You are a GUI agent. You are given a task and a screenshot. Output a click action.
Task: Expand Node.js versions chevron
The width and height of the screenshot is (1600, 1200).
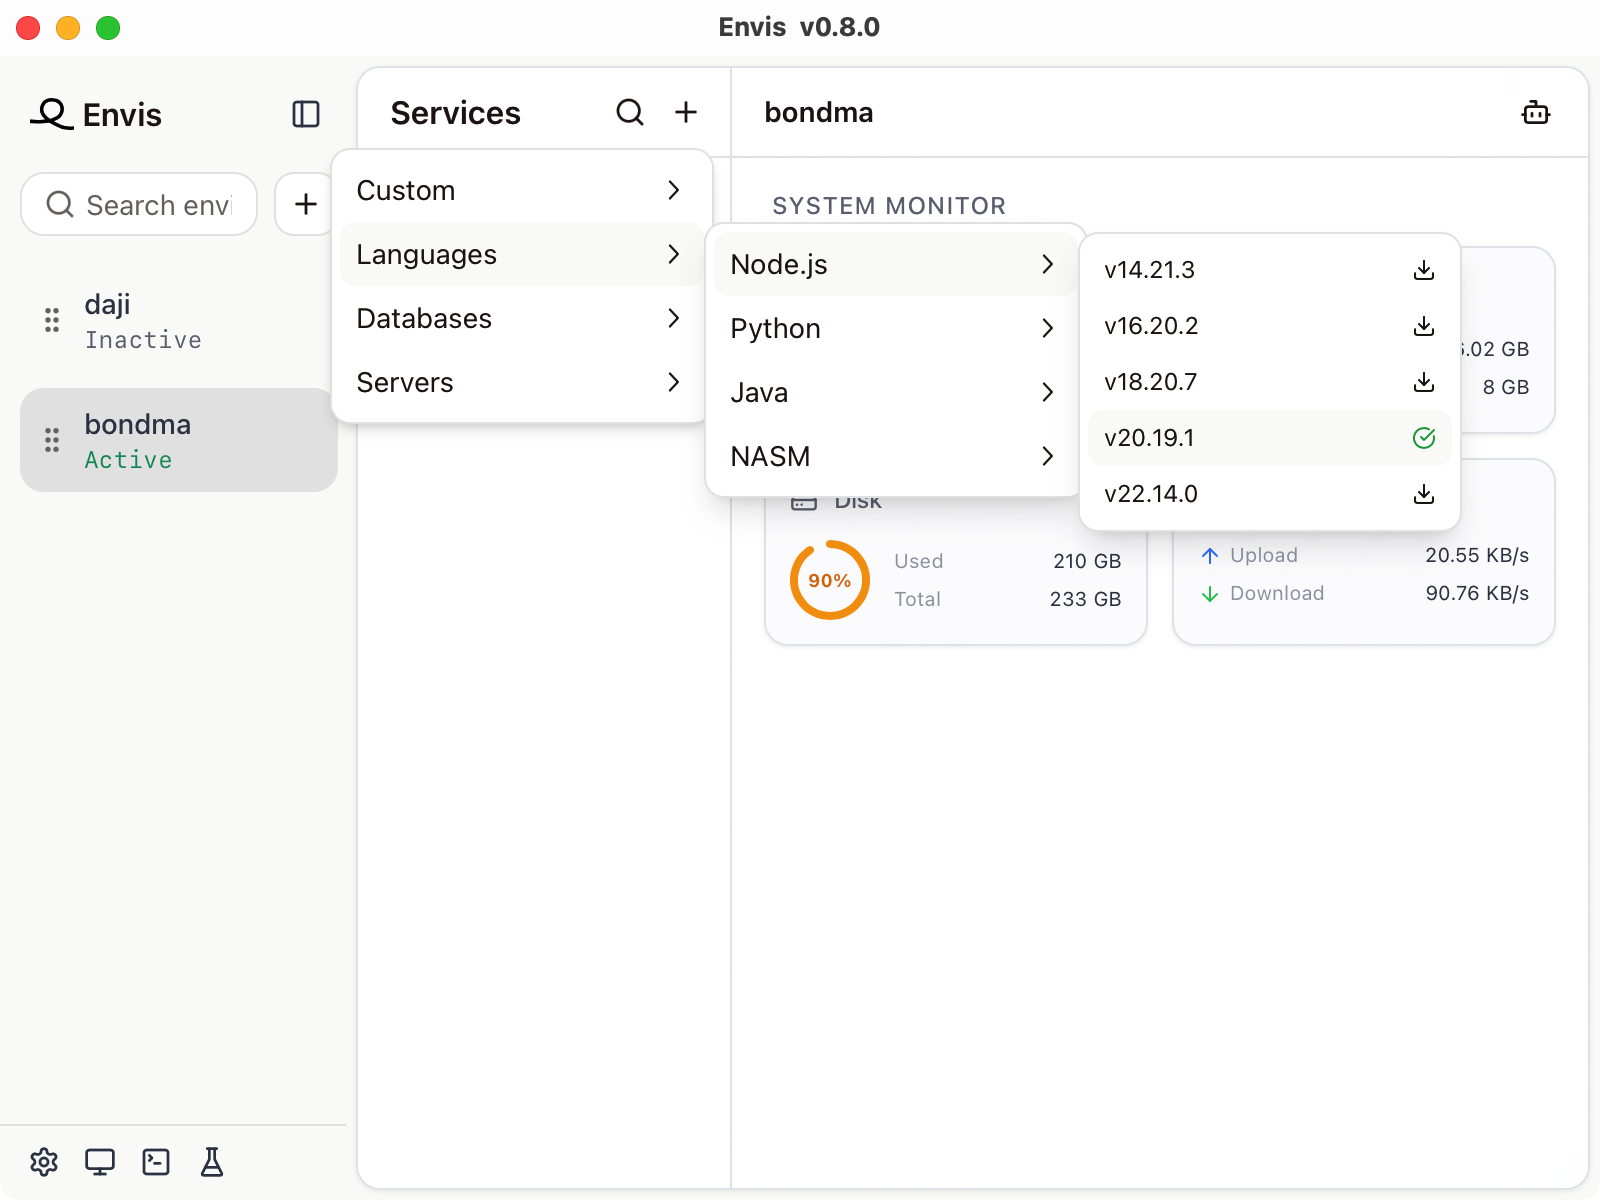[1048, 264]
